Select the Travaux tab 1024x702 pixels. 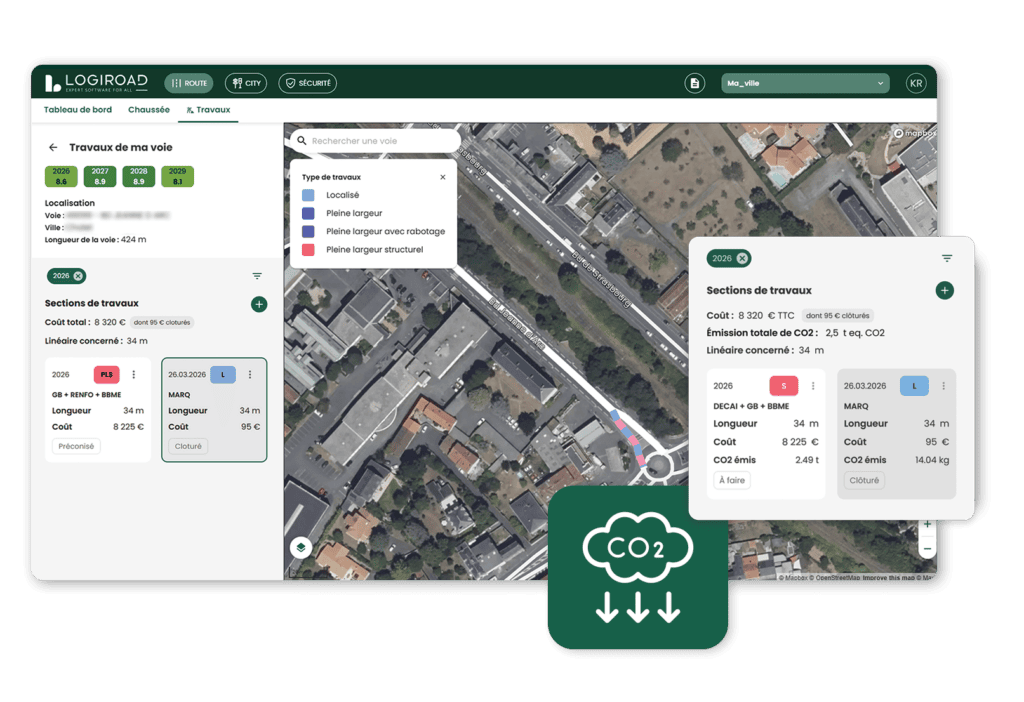pos(208,110)
